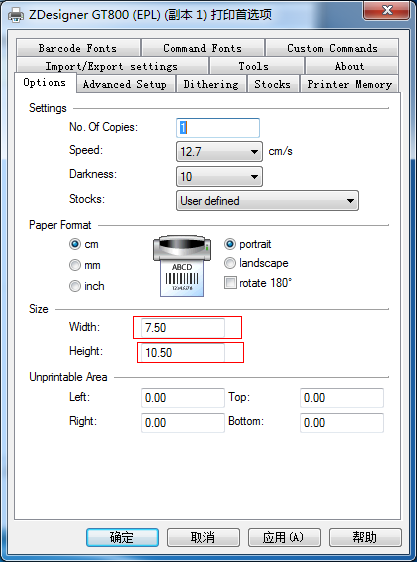Image resolution: width=417 pixels, height=562 pixels.
Task: Enable the rotate 180° checkbox
Action: coord(230,282)
